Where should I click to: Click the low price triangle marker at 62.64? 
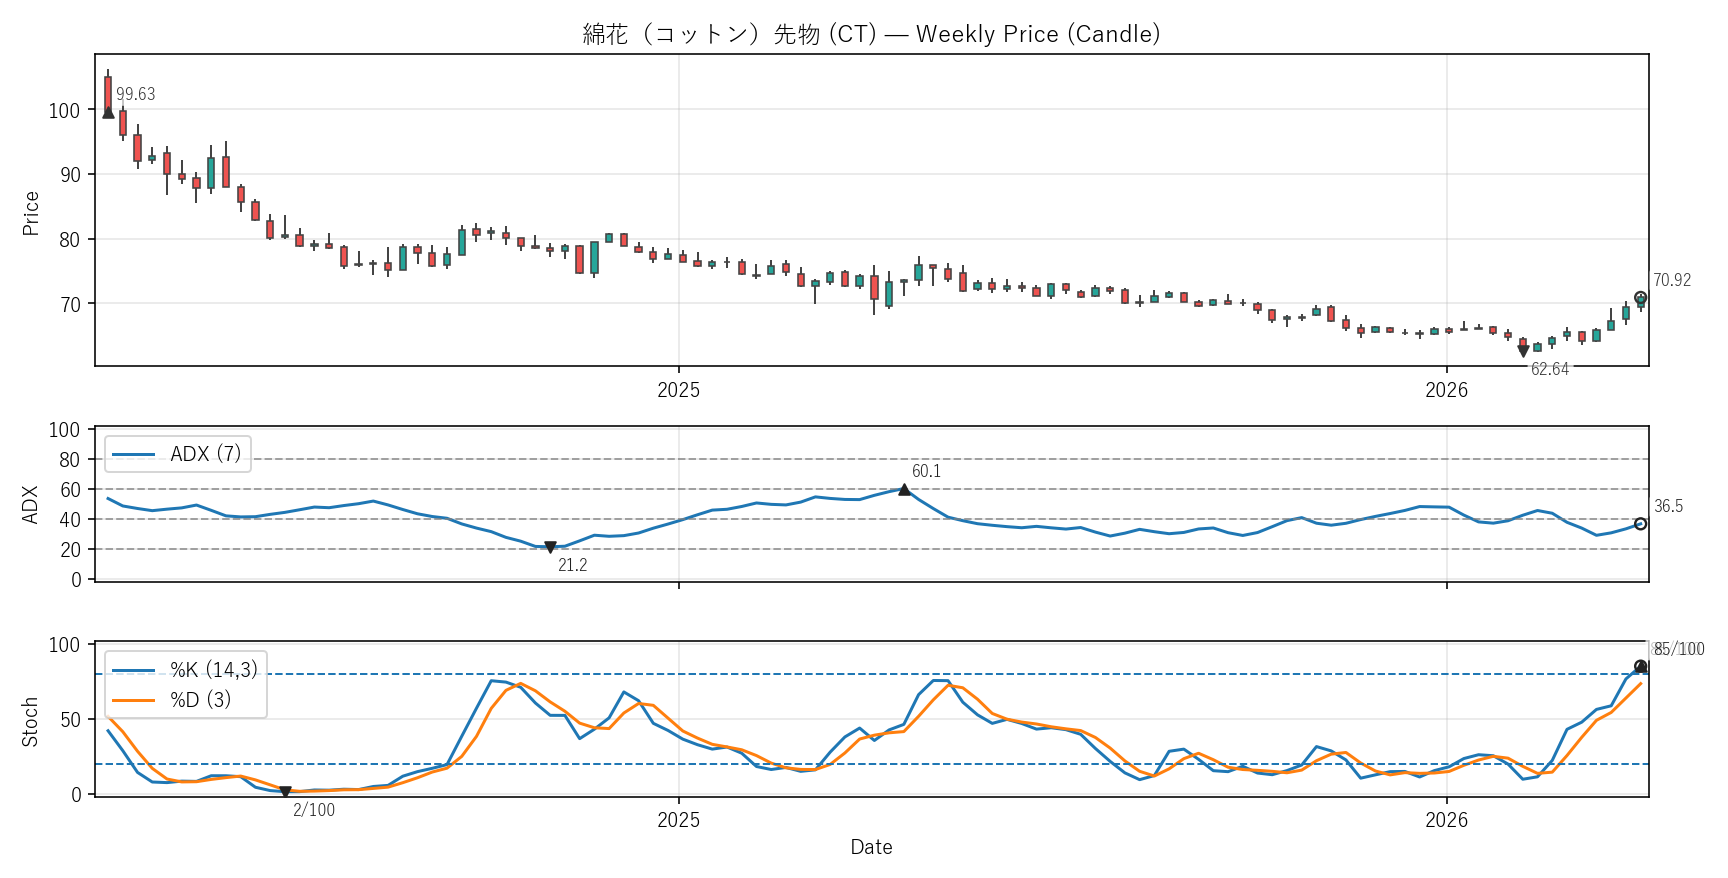(1523, 351)
